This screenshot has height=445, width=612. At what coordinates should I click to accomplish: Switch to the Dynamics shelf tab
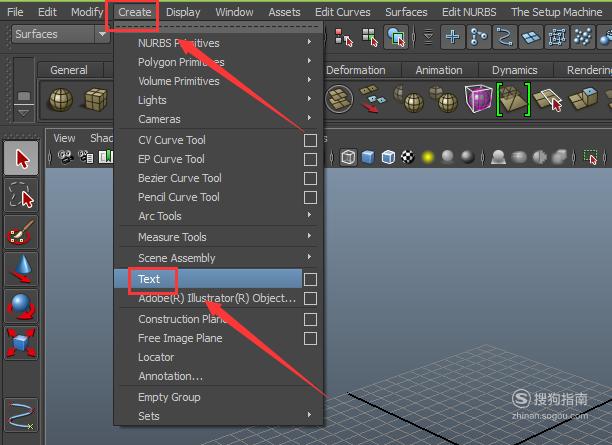[514, 70]
